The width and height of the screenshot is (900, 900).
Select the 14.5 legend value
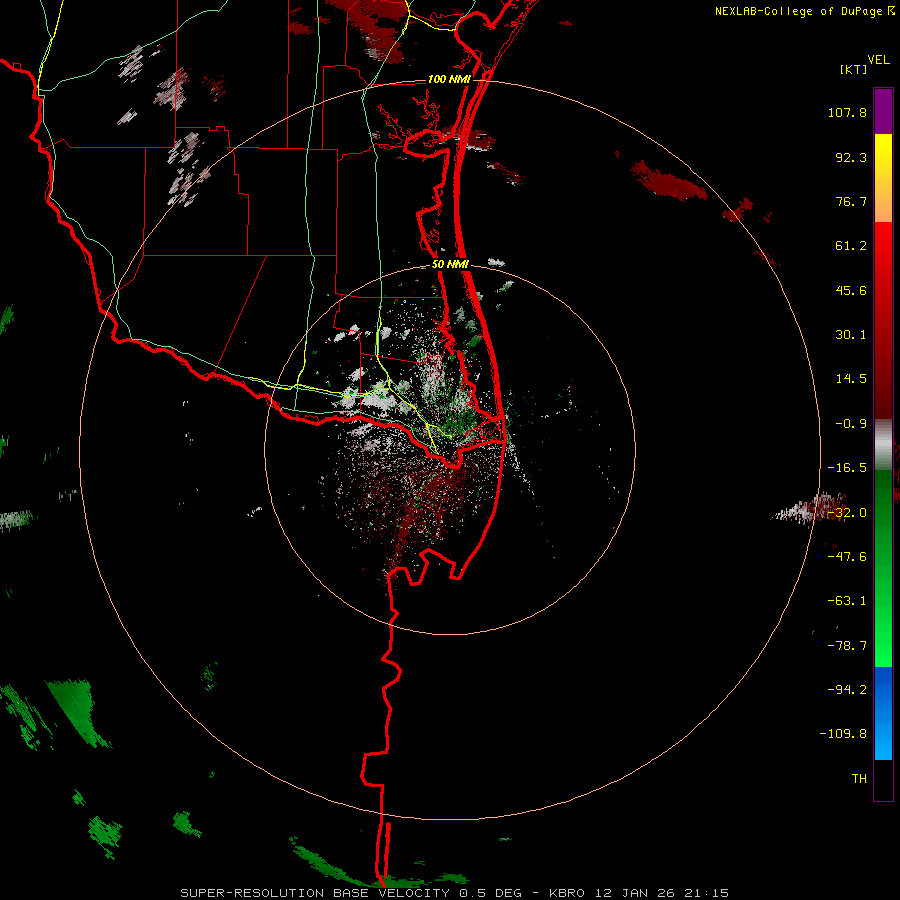pyautogui.click(x=851, y=379)
